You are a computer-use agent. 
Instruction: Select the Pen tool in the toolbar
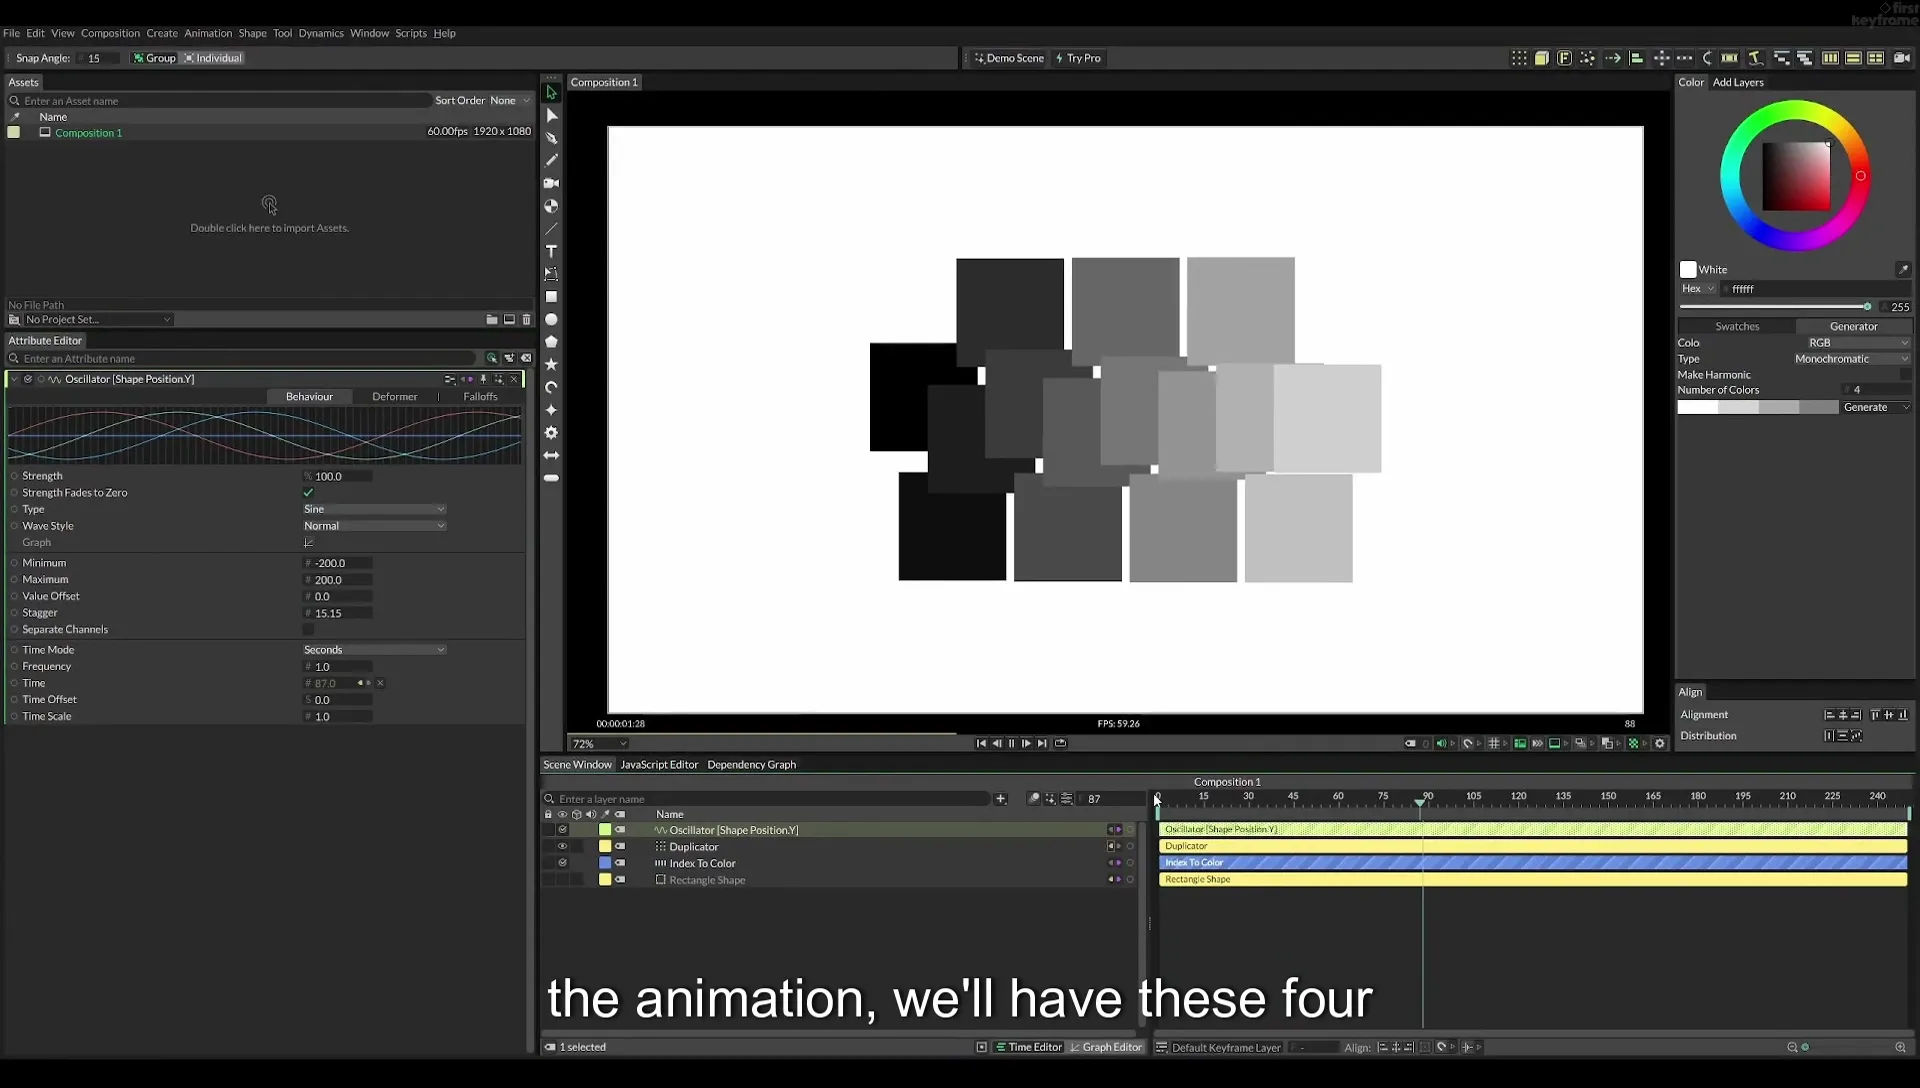[x=551, y=138]
